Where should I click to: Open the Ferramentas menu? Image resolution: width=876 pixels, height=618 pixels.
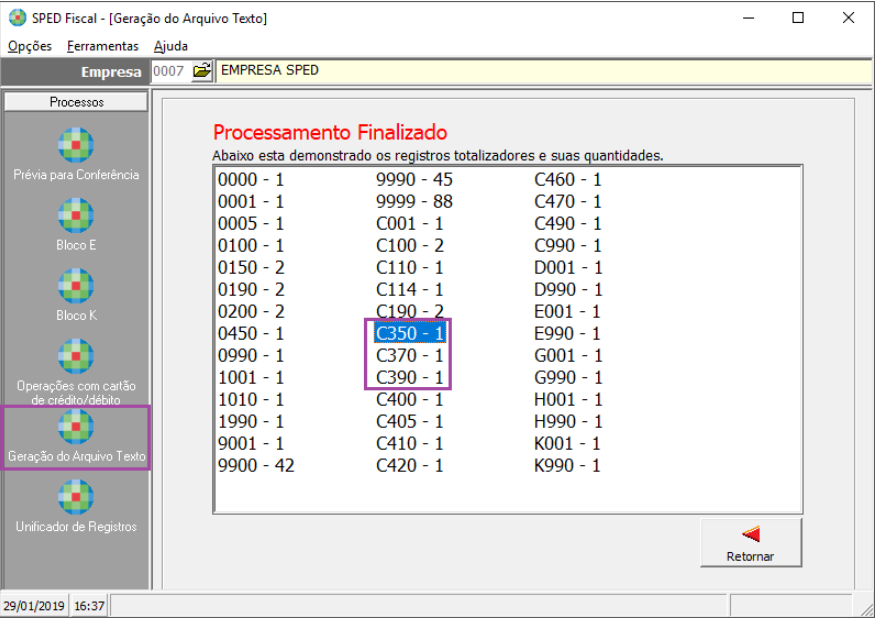103,46
